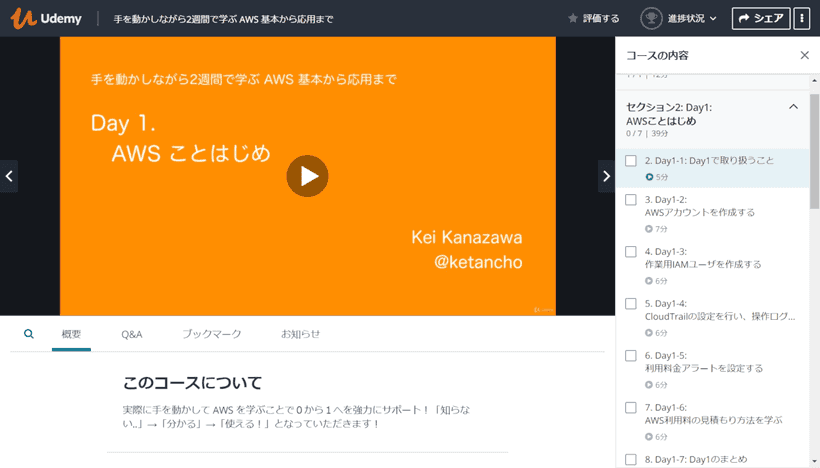Click the course content panel scrollbar thumb

[x=814, y=152]
